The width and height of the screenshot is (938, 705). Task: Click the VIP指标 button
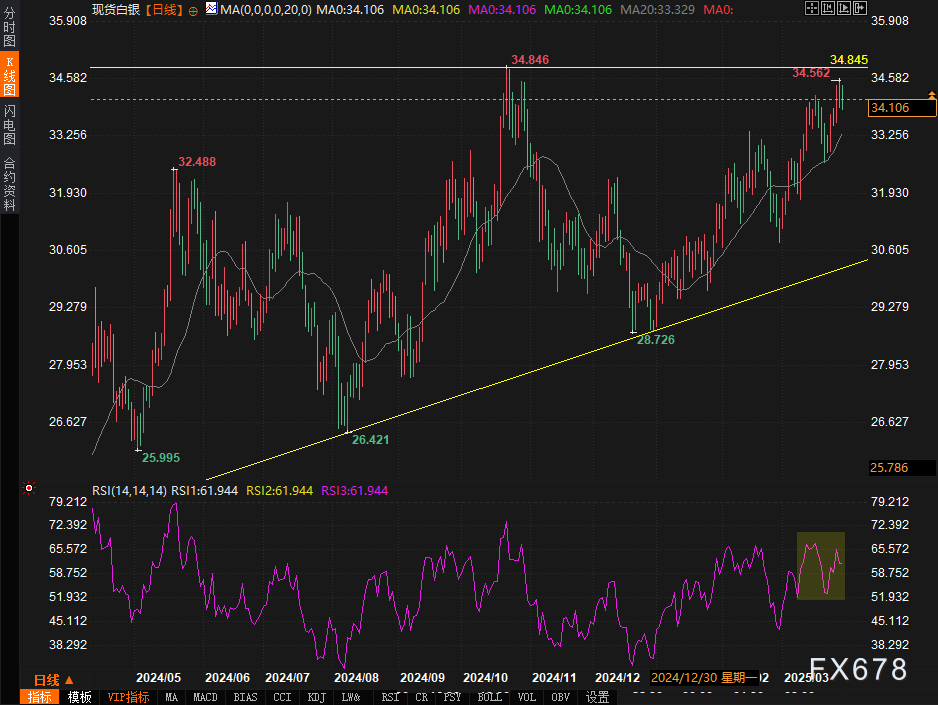(x=128, y=697)
